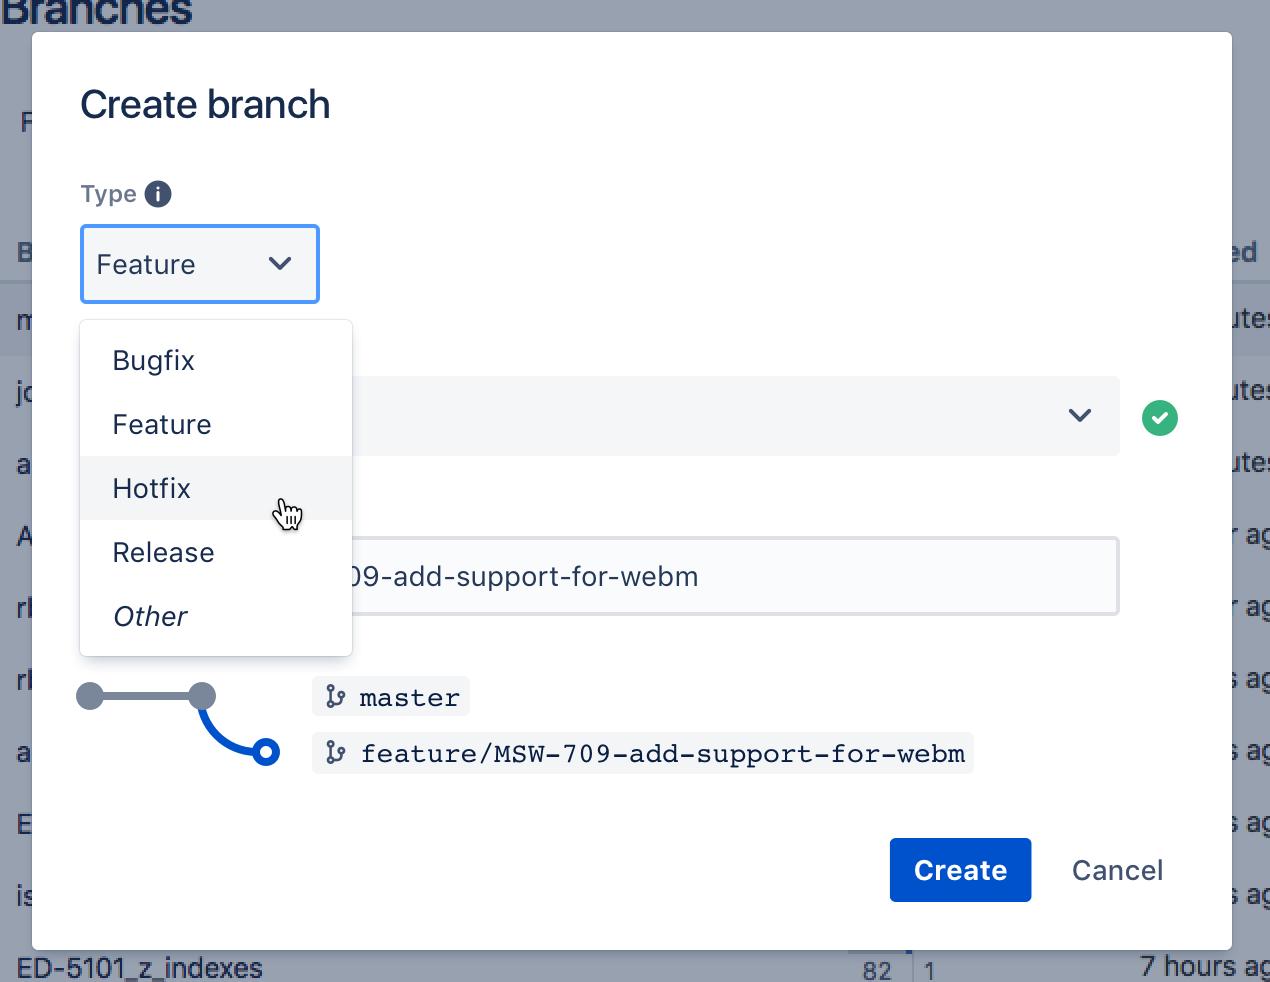Click the branch icon beside master
This screenshot has width=1270, height=982.
[336, 697]
